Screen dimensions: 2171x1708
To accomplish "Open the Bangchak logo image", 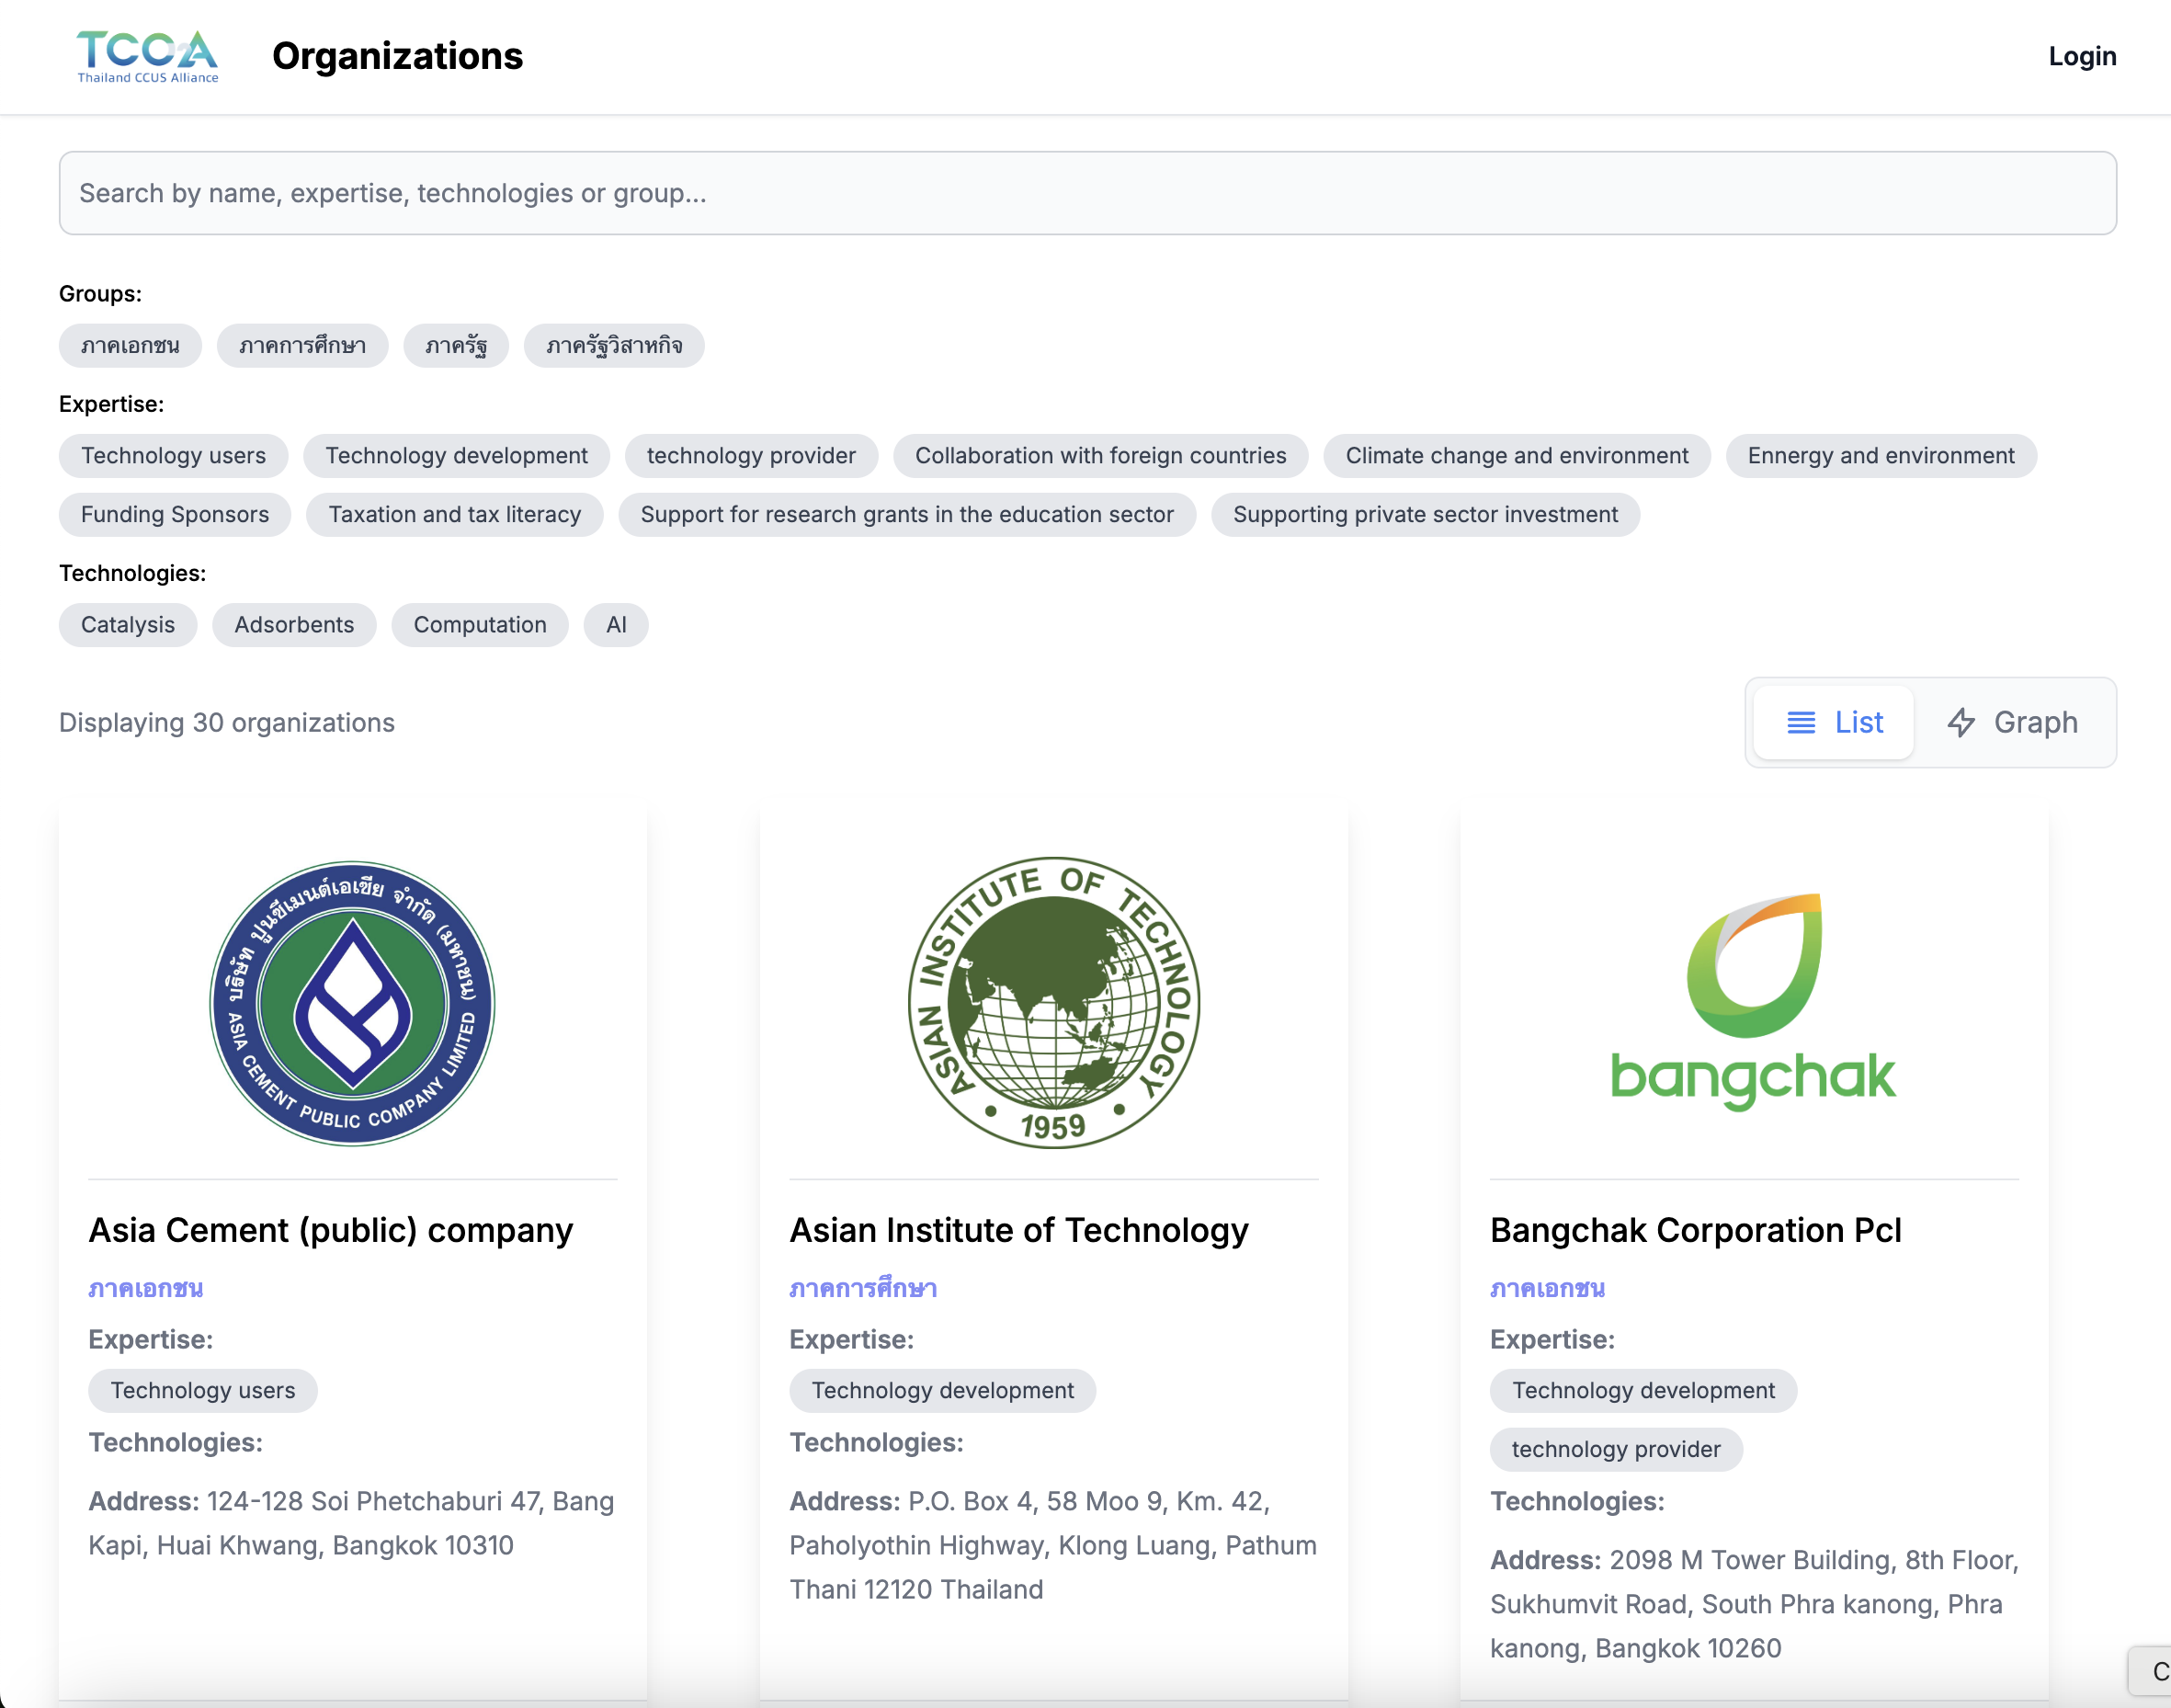I will 1753,1003.
